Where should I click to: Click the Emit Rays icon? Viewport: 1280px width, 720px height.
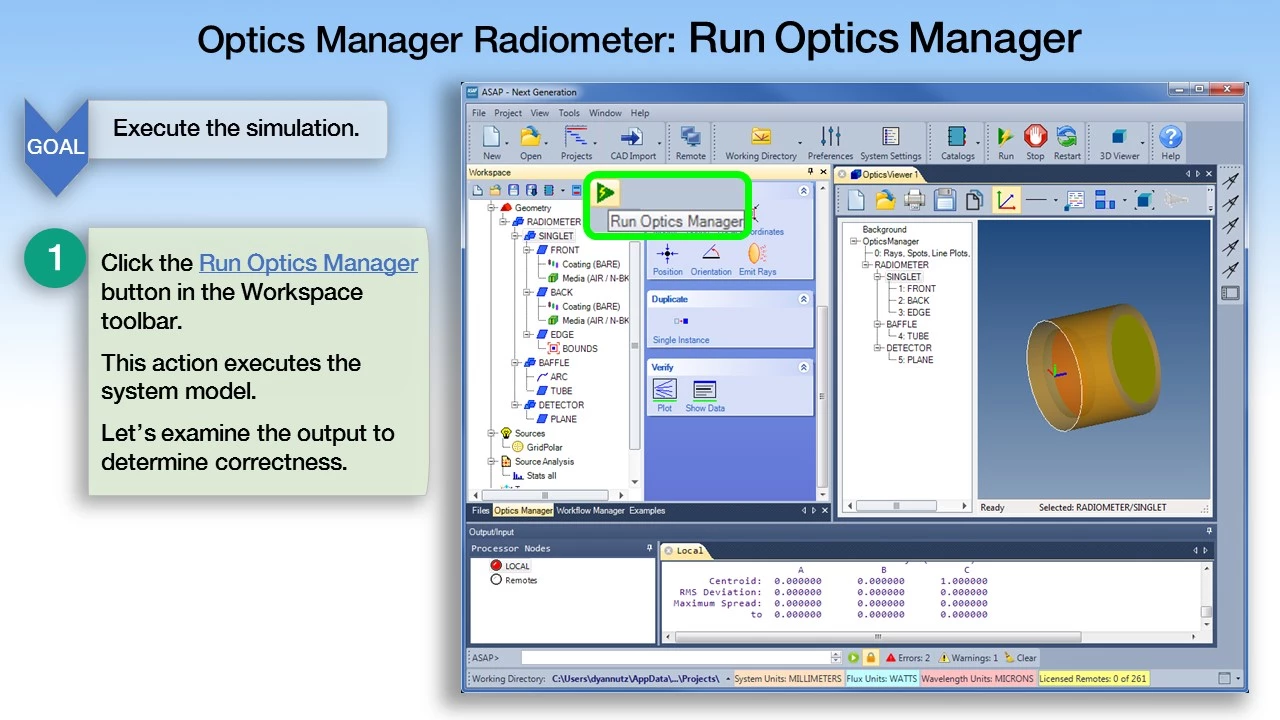(x=757, y=258)
